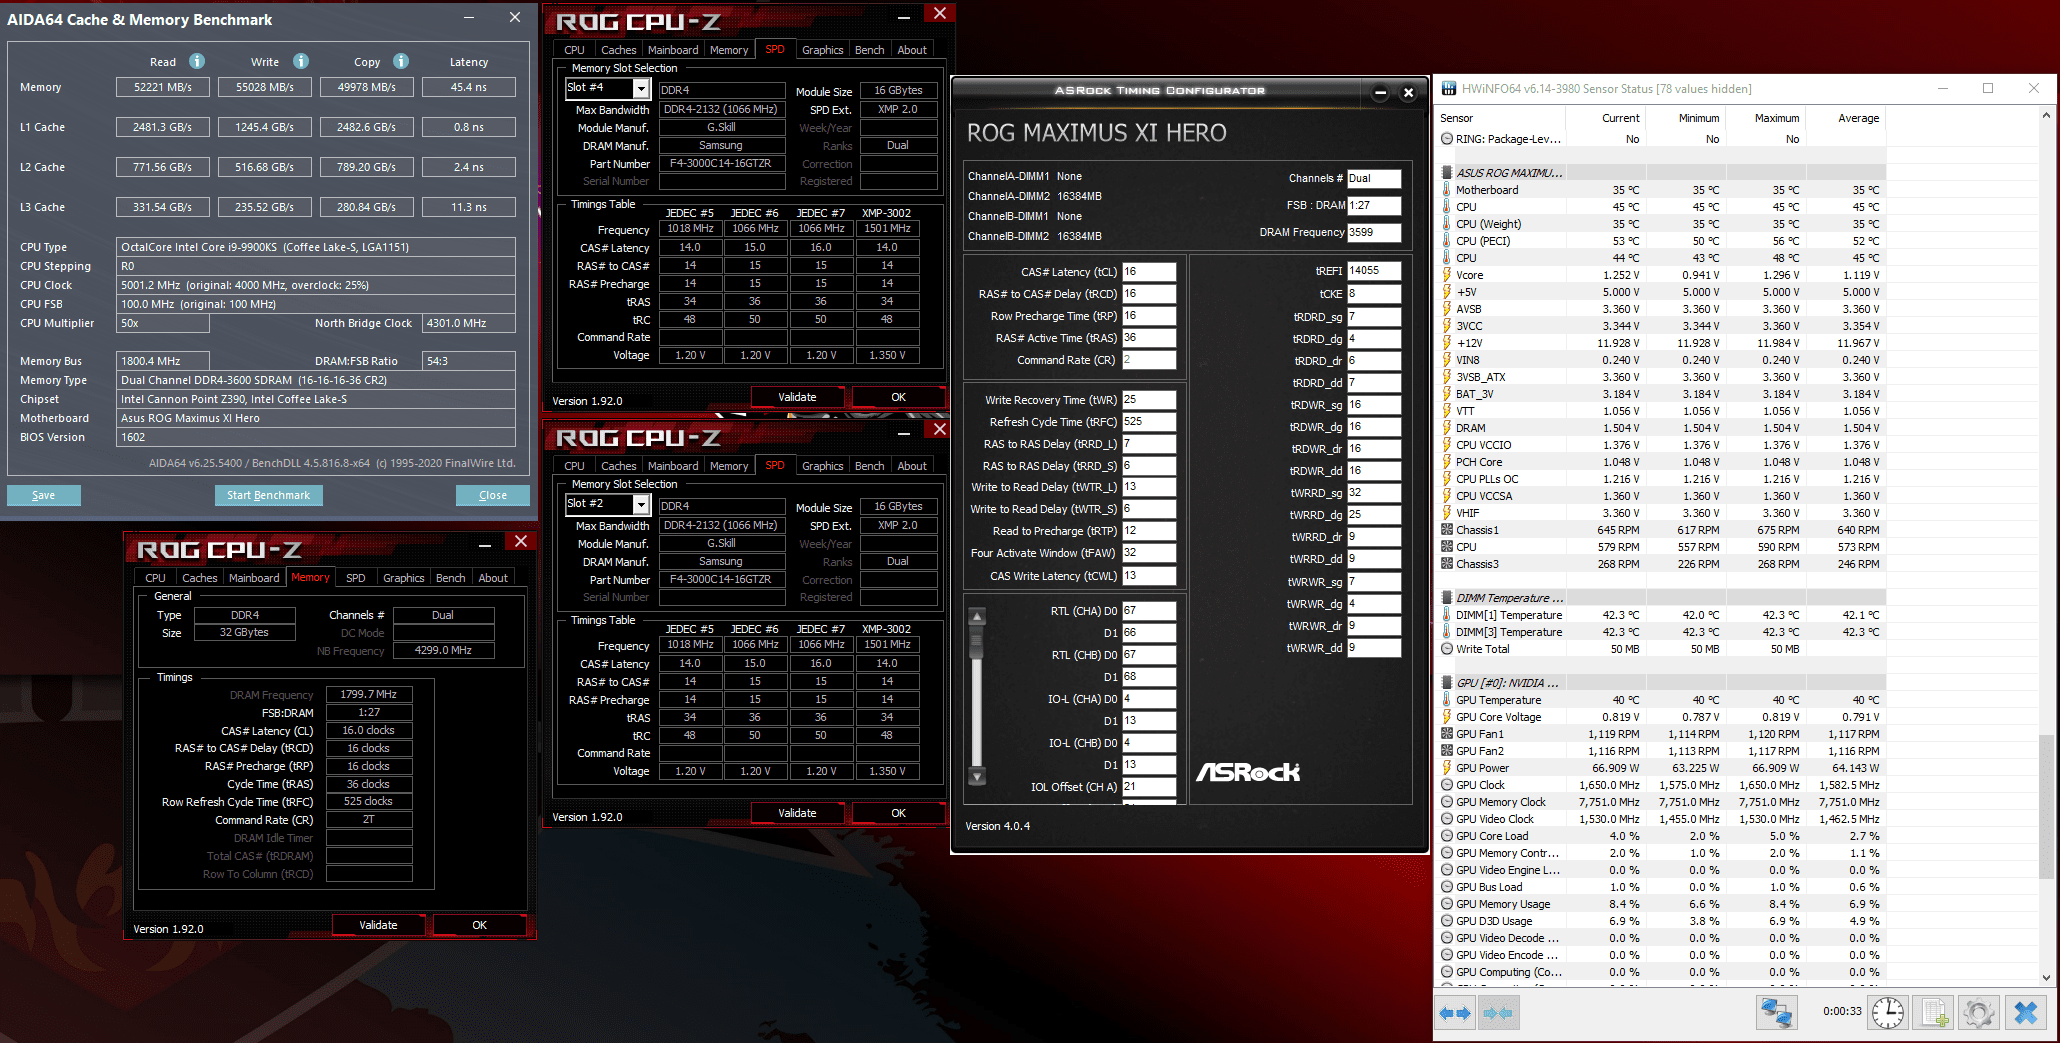This screenshot has height=1043, width=2060.
Task: Click the down arrow of ASRock RTL list scrollbar
Action: point(978,776)
